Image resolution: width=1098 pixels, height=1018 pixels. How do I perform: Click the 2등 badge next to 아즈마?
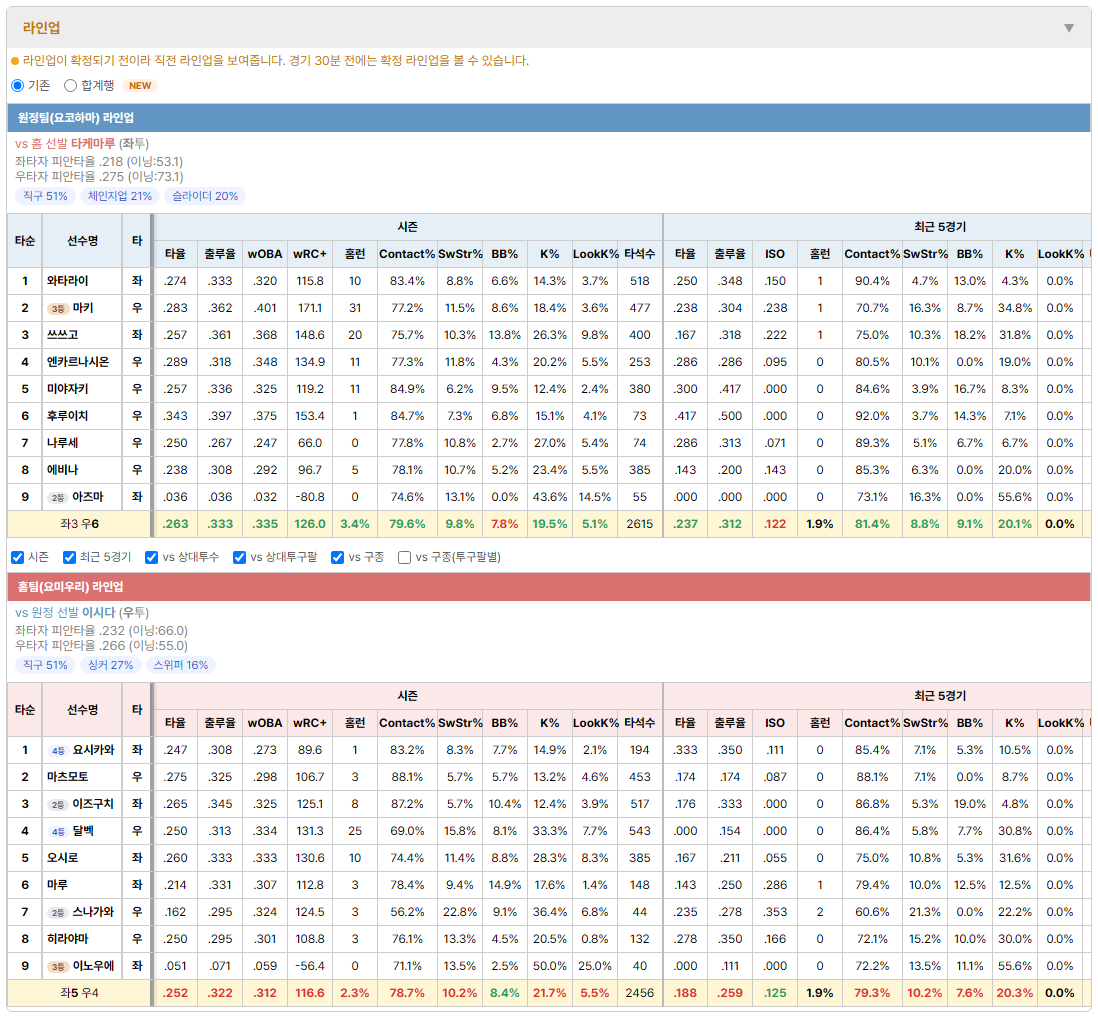point(57,498)
